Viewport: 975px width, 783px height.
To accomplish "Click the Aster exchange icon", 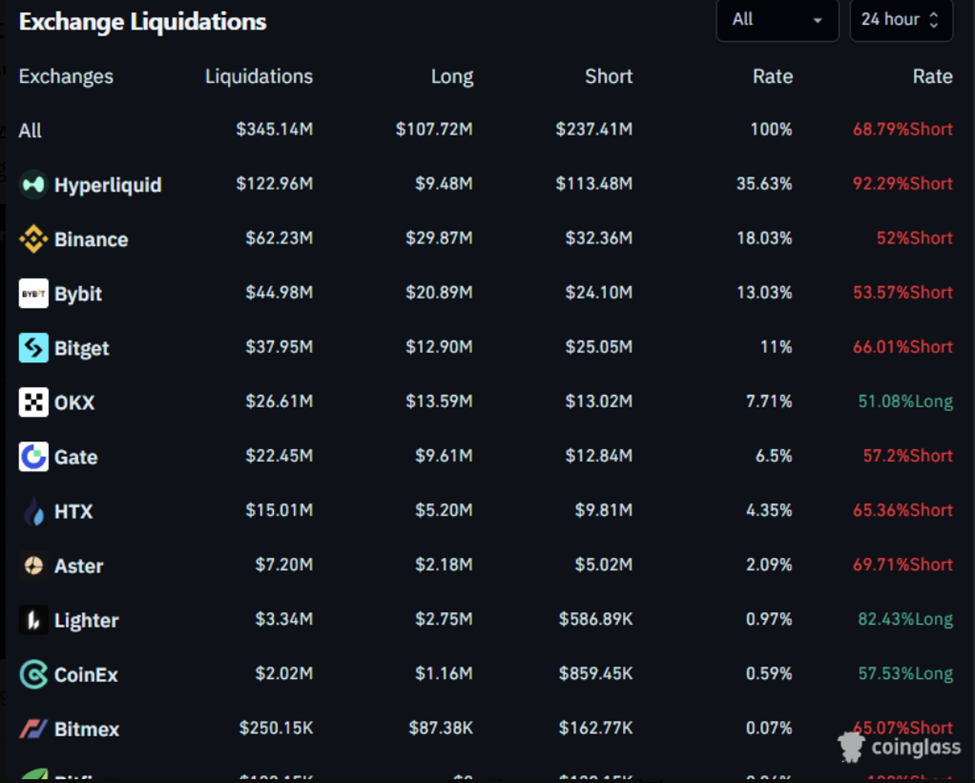I will pos(34,566).
